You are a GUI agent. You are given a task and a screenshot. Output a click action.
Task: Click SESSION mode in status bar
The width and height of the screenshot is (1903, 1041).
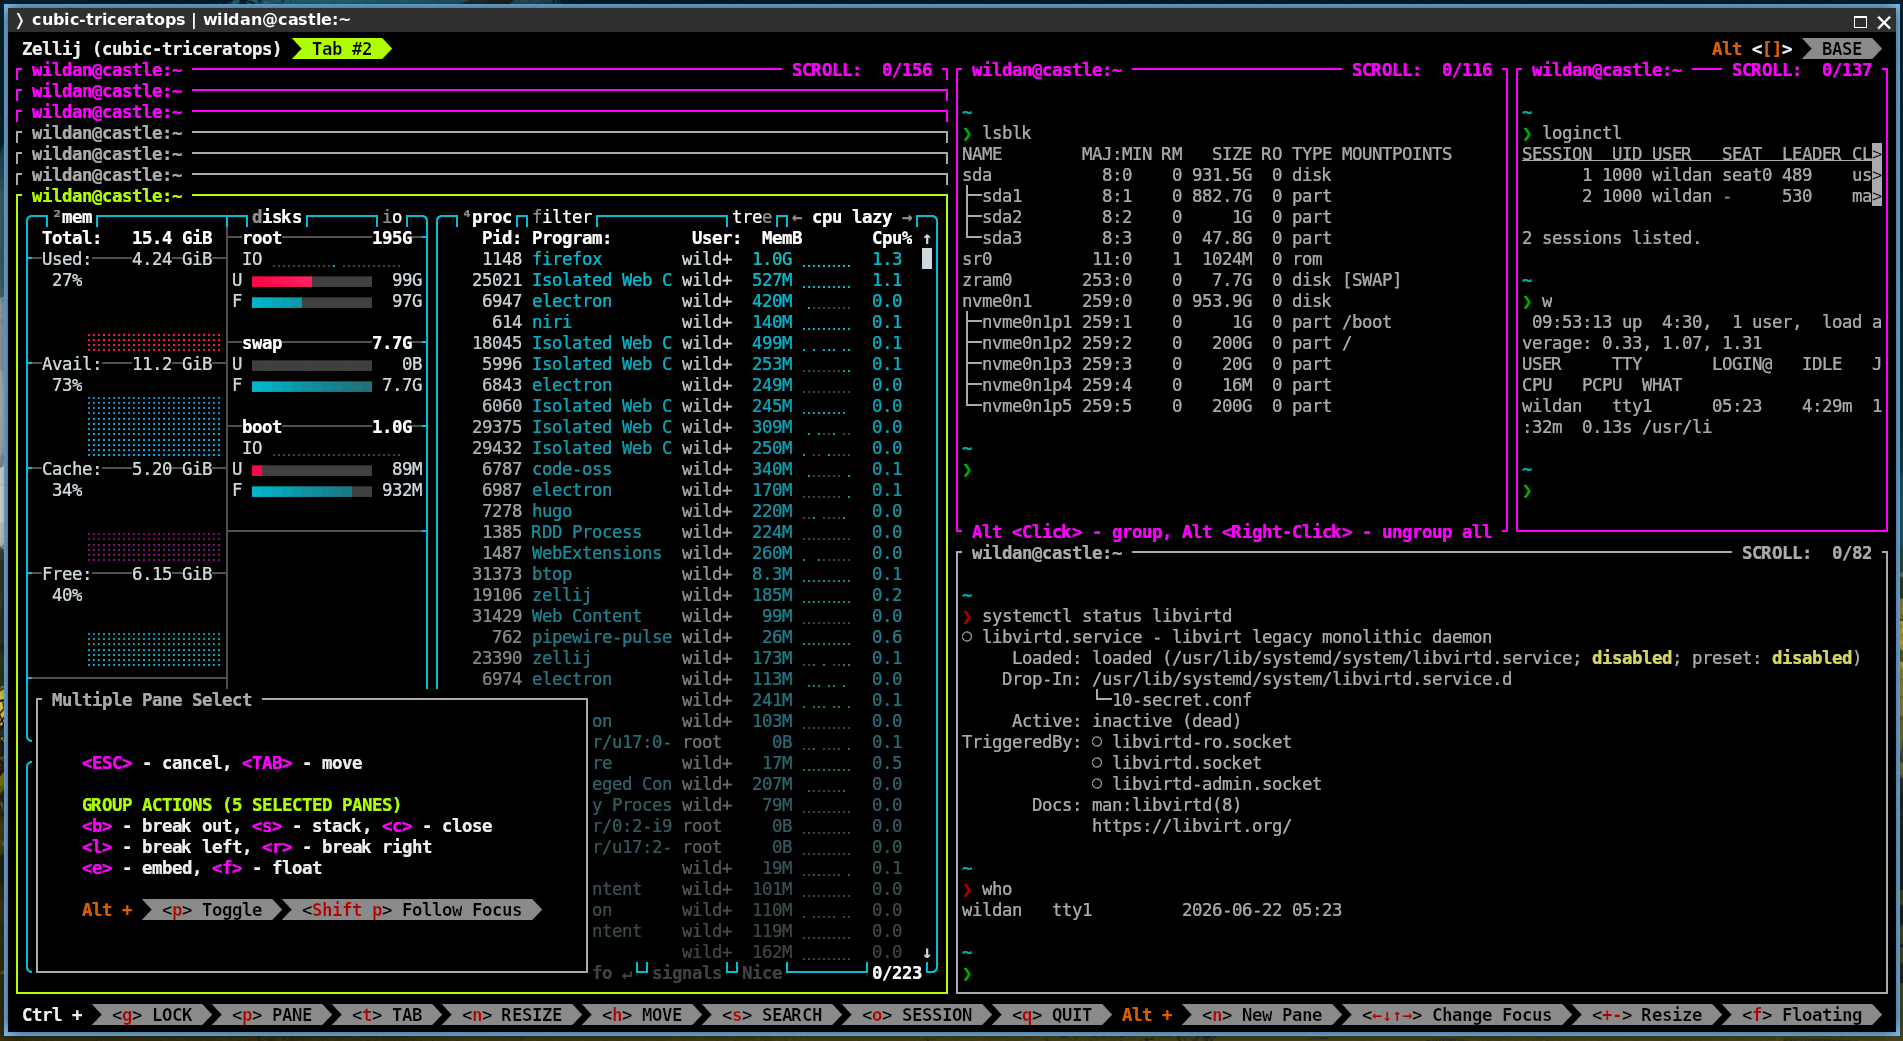[x=917, y=1015]
